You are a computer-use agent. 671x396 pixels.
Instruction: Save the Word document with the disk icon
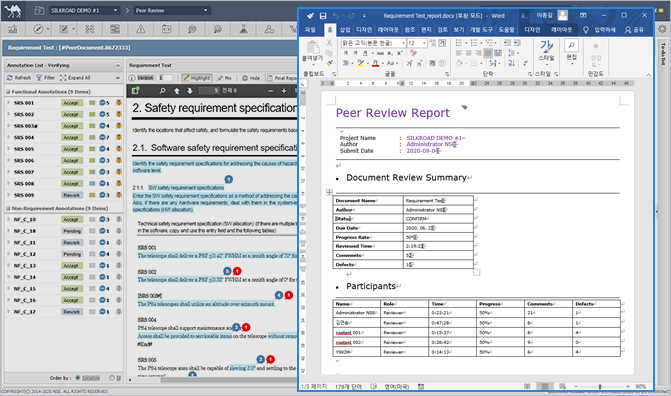(323, 16)
